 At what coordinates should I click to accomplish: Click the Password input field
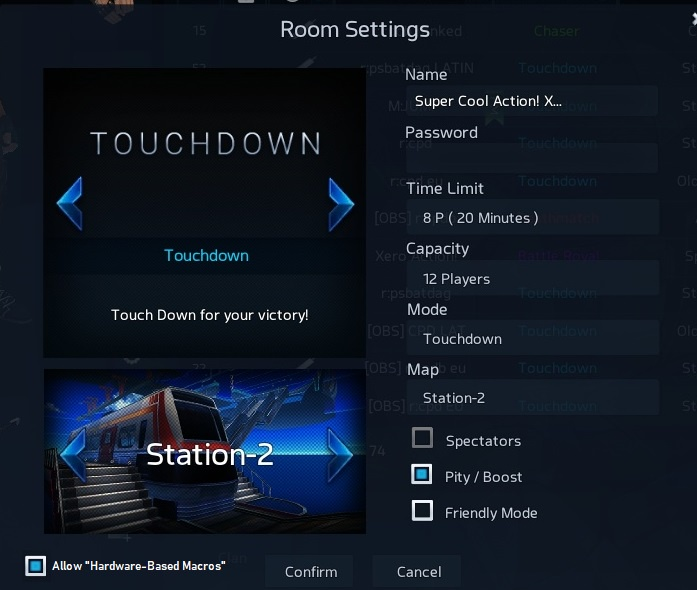click(x=531, y=158)
